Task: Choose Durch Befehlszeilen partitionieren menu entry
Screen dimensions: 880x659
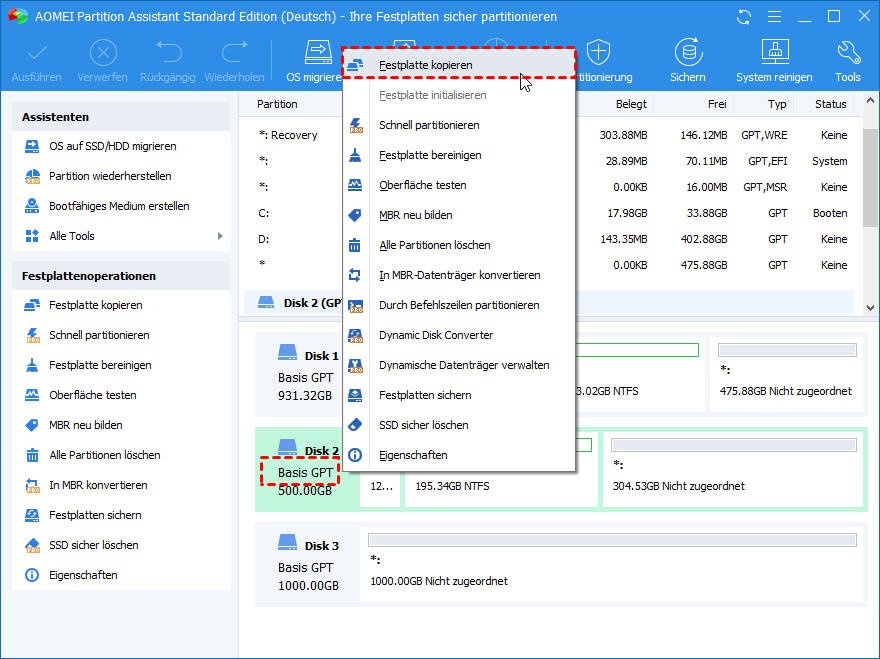Action: (459, 305)
